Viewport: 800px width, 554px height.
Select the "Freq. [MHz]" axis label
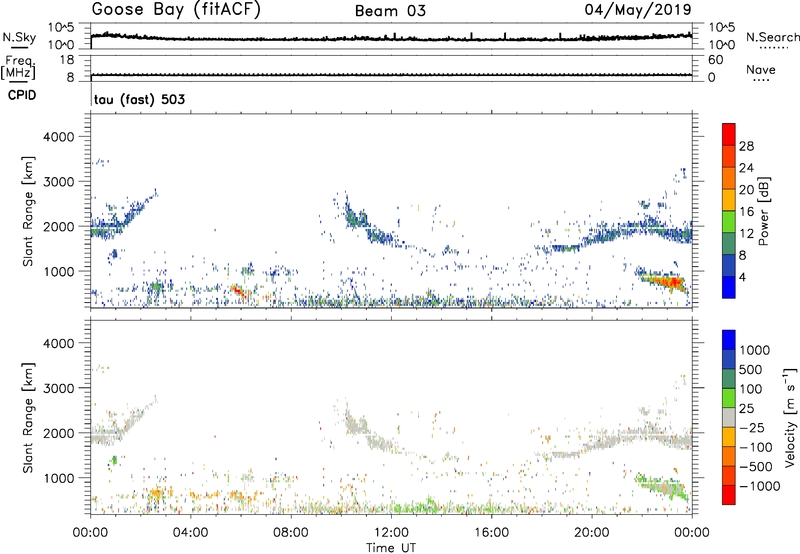pos(18,68)
